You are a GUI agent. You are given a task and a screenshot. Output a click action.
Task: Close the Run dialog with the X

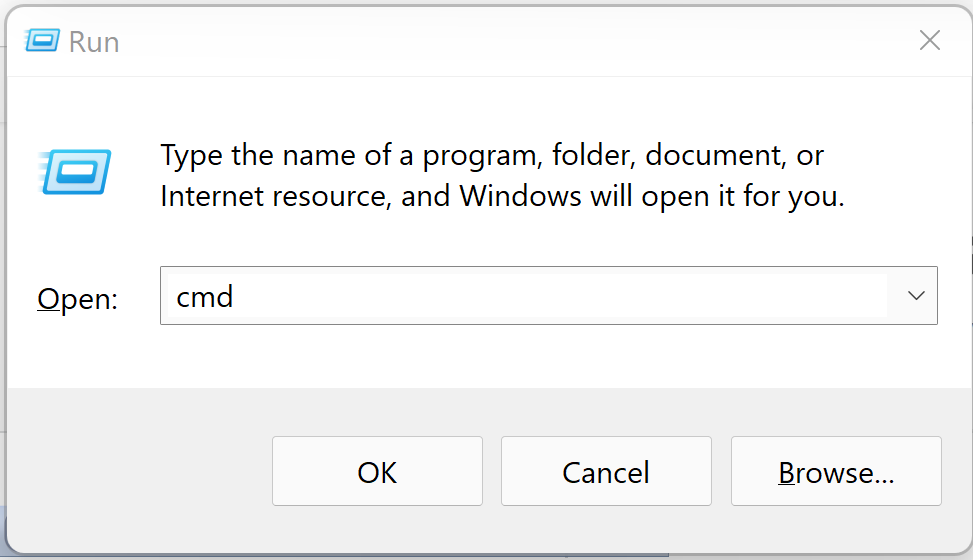point(930,41)
